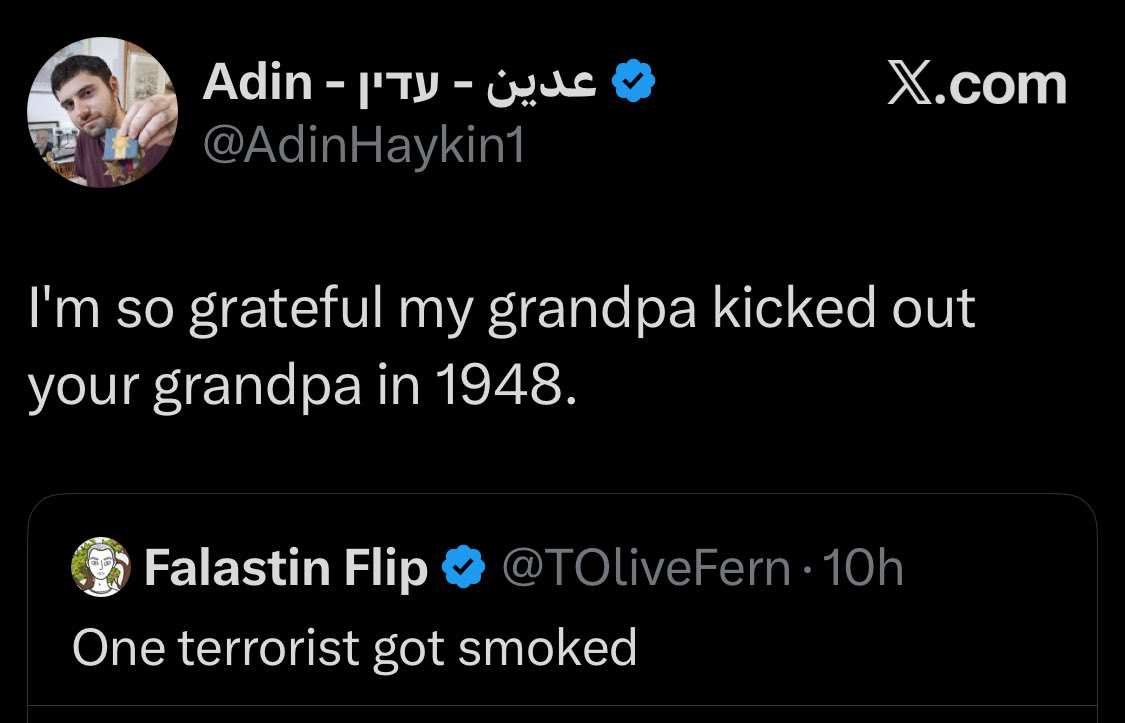Screen dimensions: 1125x723
Task: Click Falastin Flip's blue verified checkmark
Action: 464,567
